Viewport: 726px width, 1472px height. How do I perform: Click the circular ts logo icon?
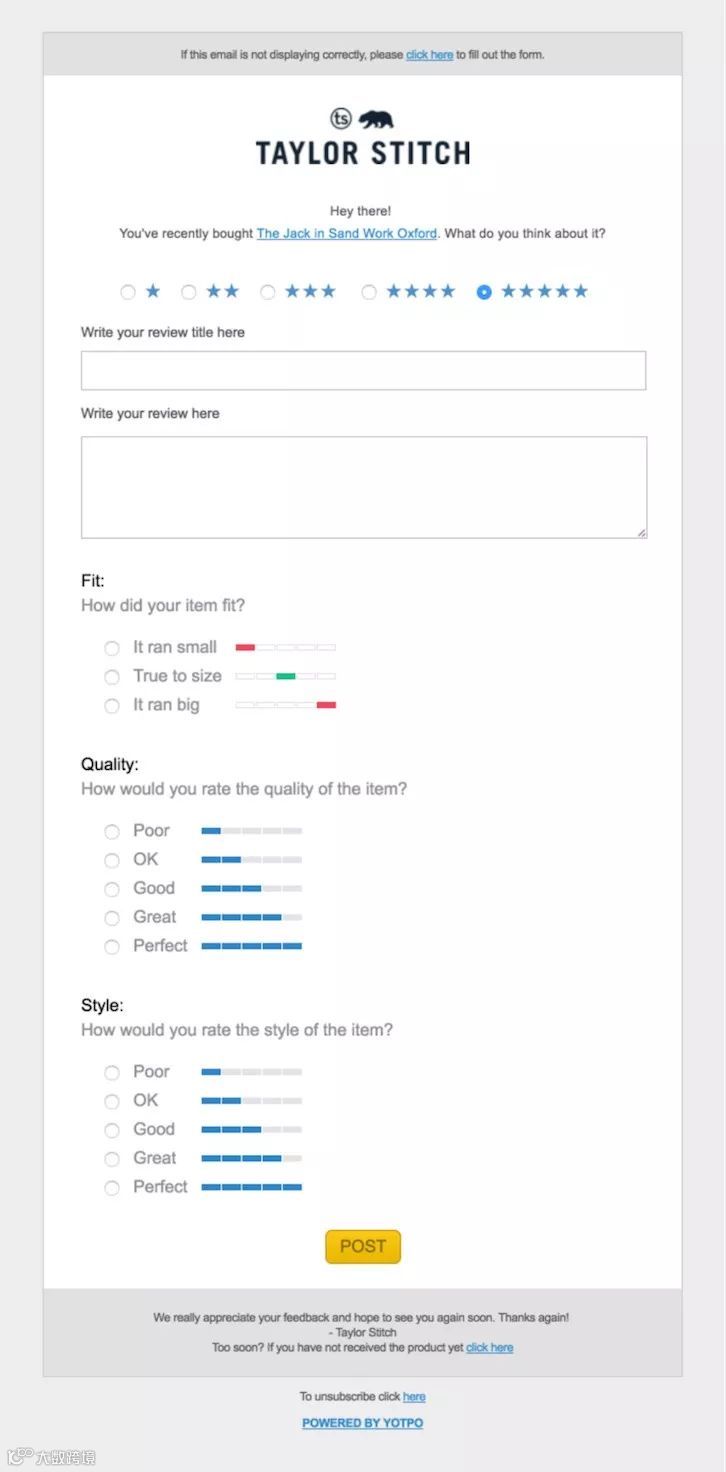click(x=341, y=119)
